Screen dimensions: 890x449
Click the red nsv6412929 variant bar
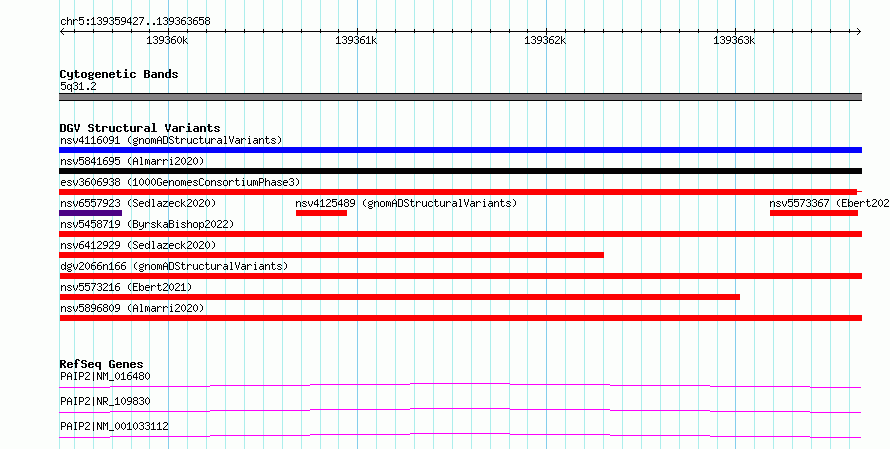(331, 255)
